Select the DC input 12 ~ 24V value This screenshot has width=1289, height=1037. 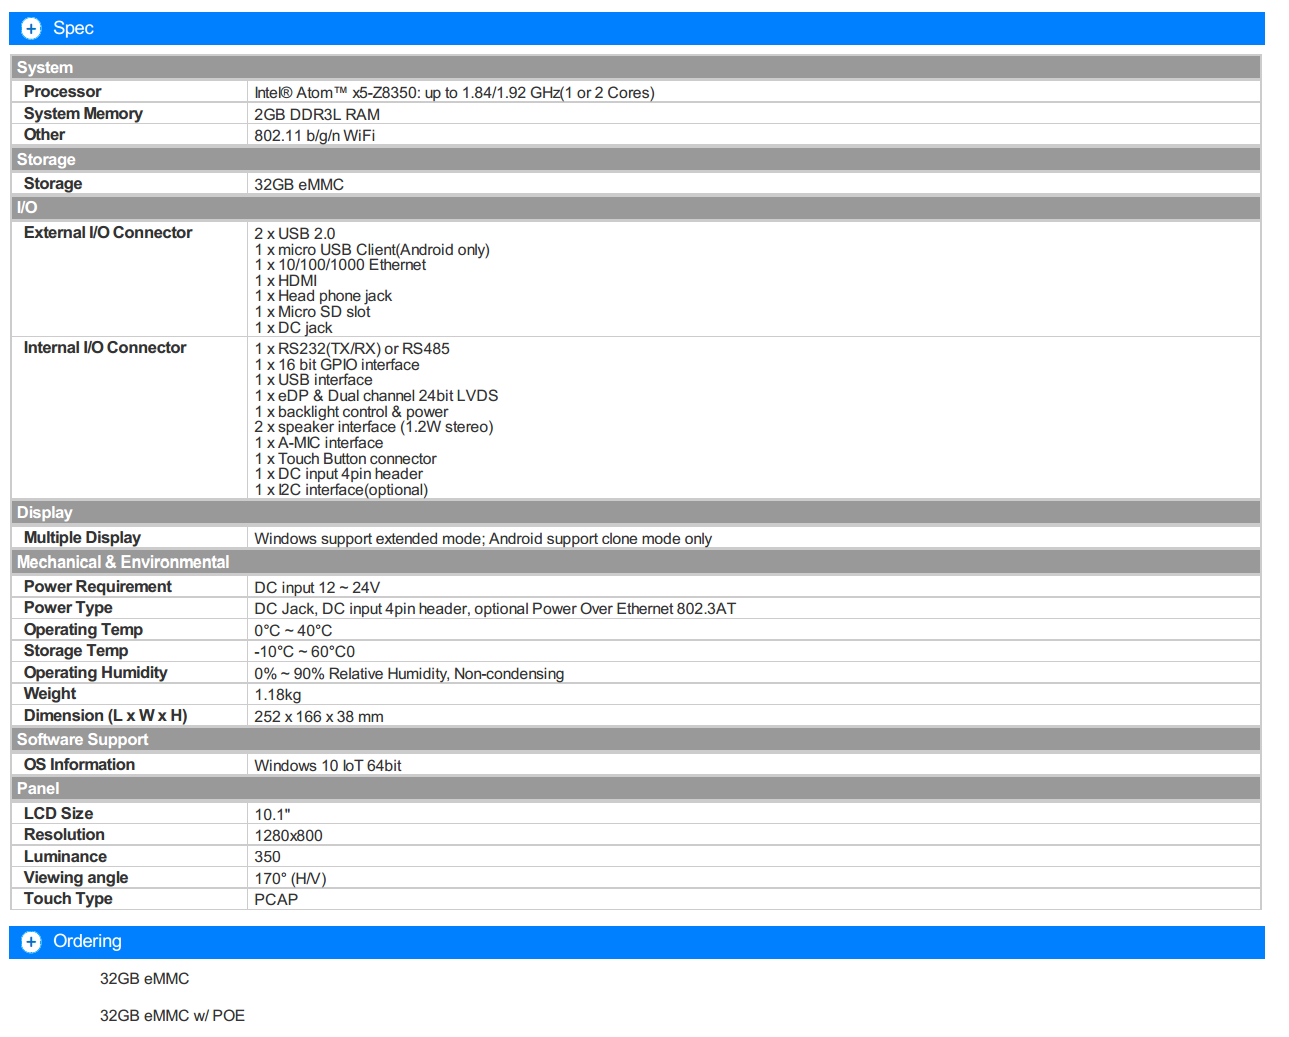point(317,588)
